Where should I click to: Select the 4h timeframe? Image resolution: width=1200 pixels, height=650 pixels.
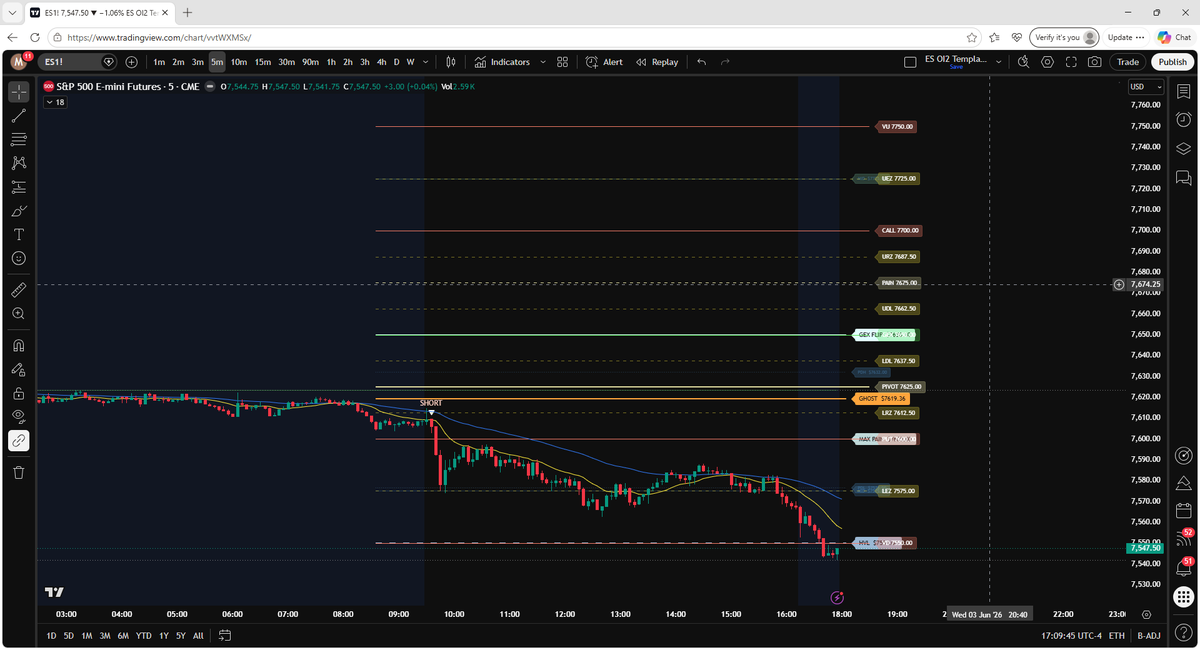[x=381, y=62]
